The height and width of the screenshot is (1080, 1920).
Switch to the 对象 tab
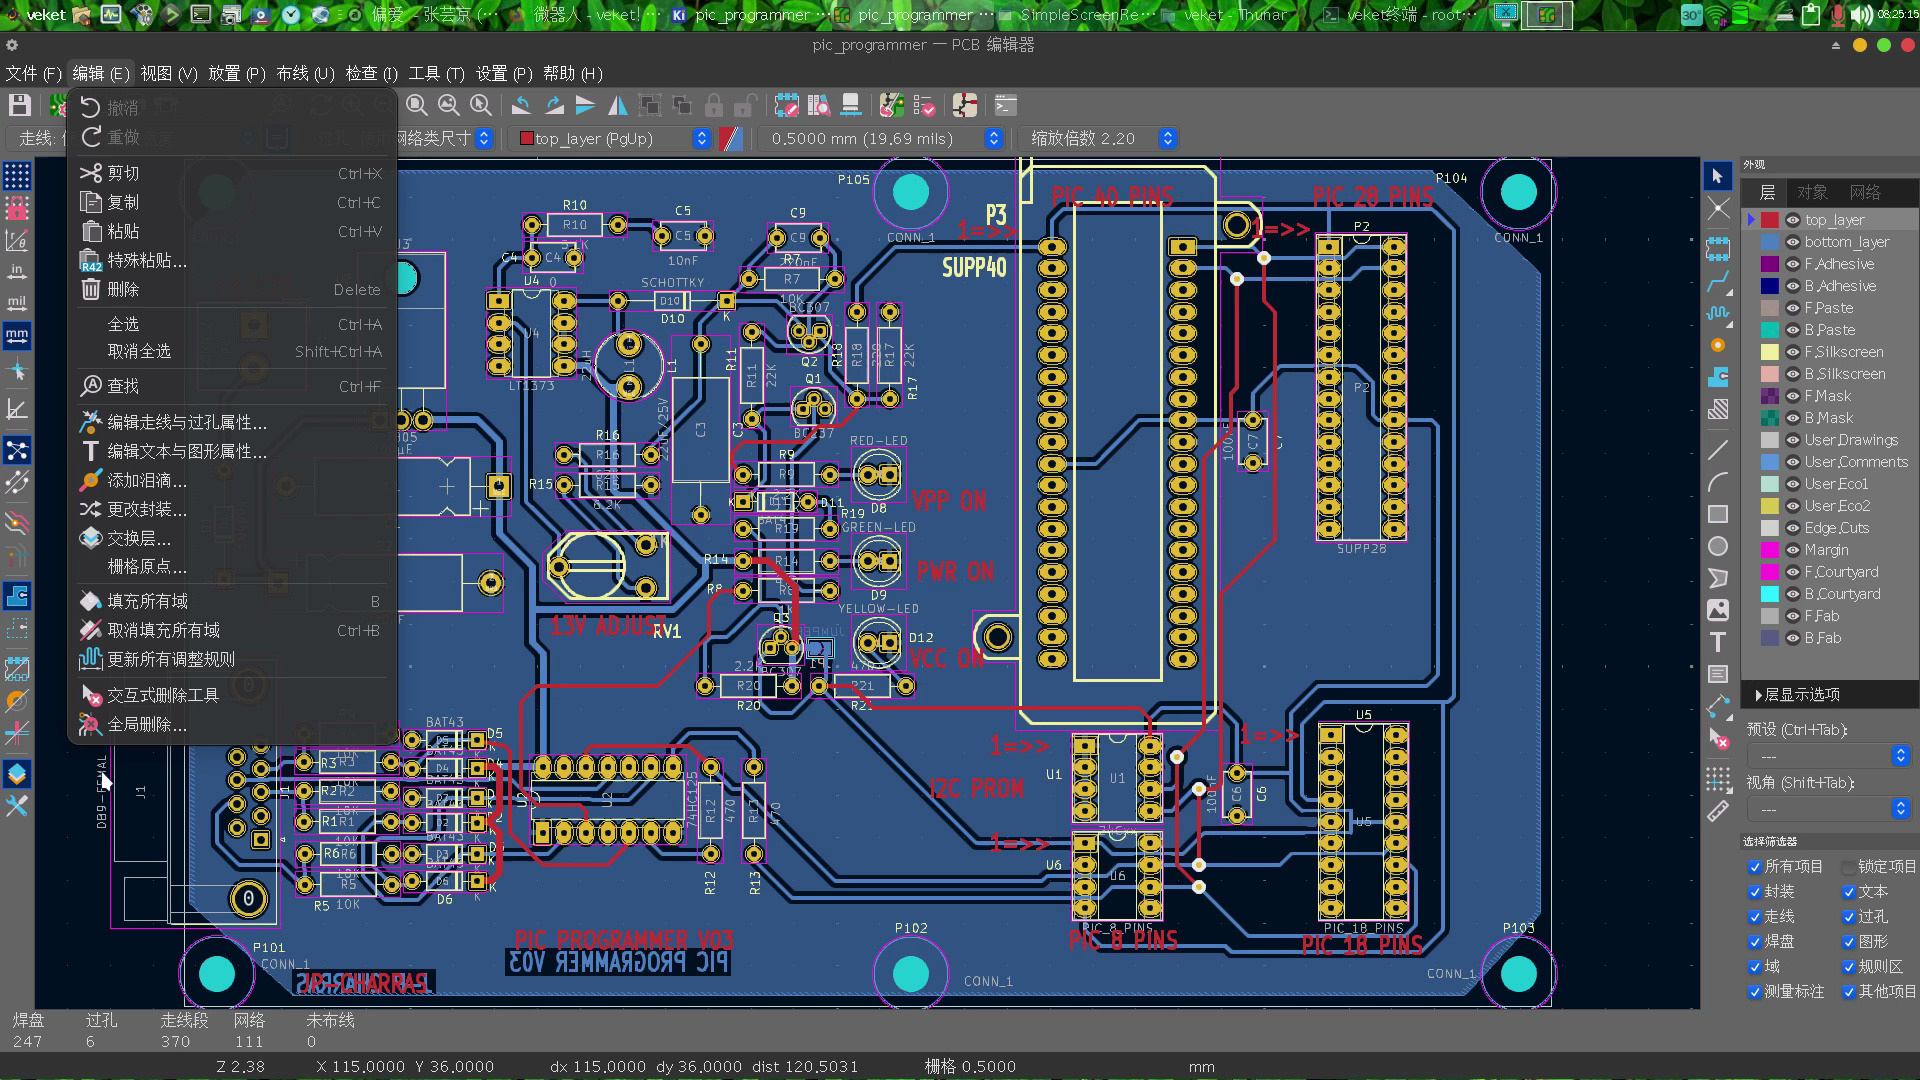pos(1812,192)
